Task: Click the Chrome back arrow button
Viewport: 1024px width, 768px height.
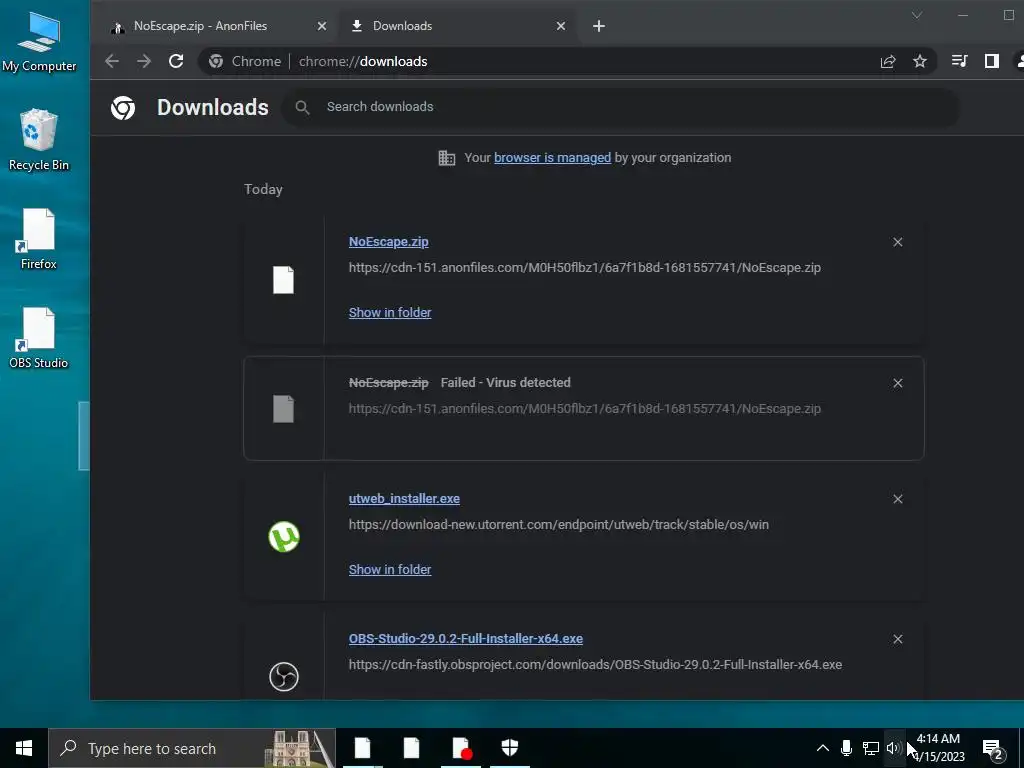Action: pyautogui.click(x=112, y=61)
